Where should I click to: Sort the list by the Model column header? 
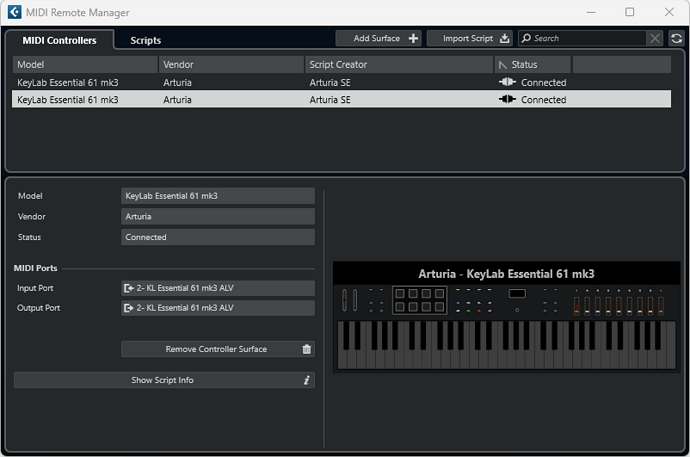[x=85, y=65]
